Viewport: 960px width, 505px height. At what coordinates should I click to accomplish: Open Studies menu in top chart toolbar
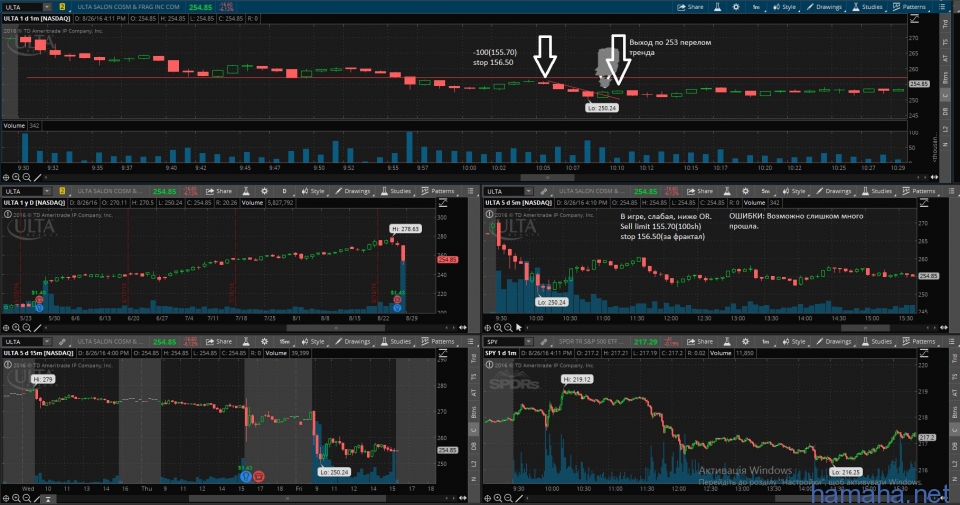point(867,7)
